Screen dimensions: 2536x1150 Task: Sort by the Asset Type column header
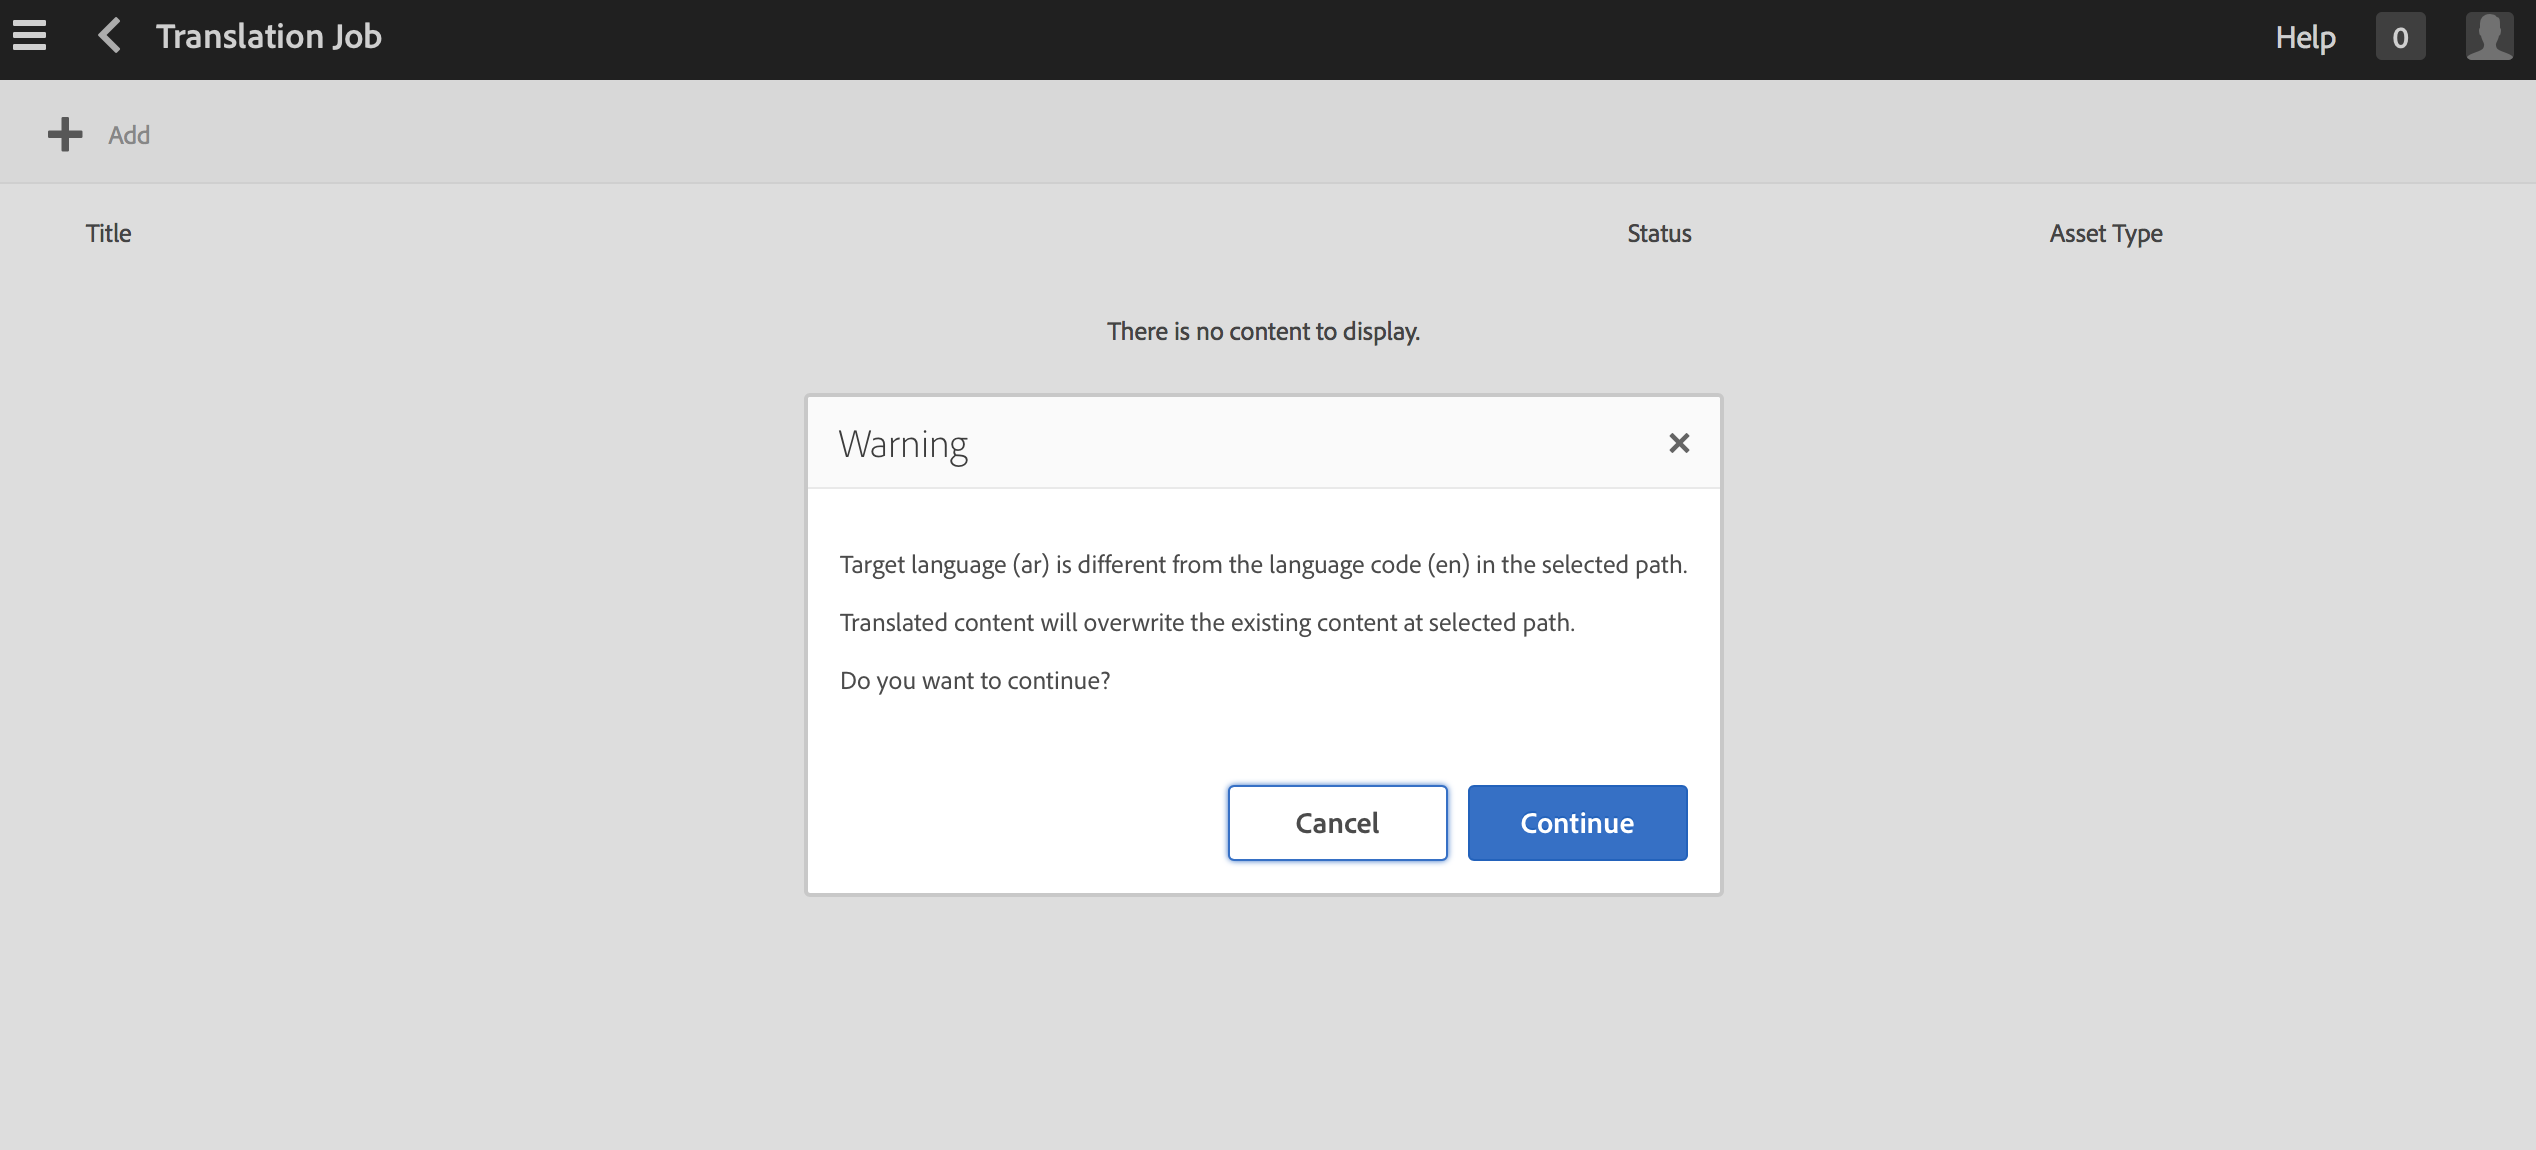[x=2106, y=233]
